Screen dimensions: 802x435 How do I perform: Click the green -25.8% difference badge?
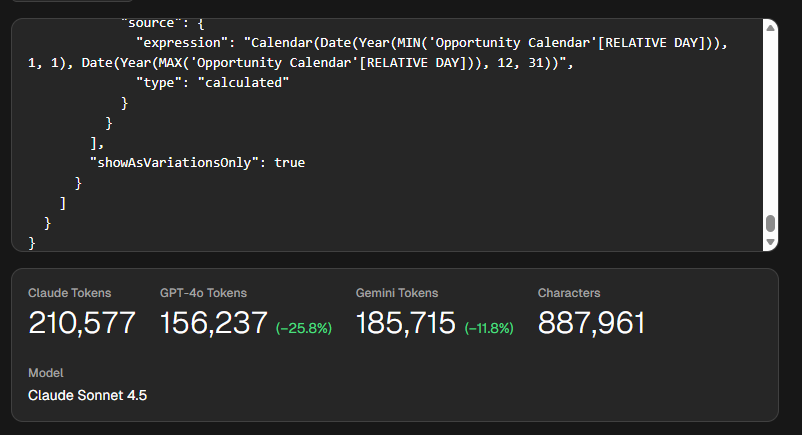click(x=303, y=327)
